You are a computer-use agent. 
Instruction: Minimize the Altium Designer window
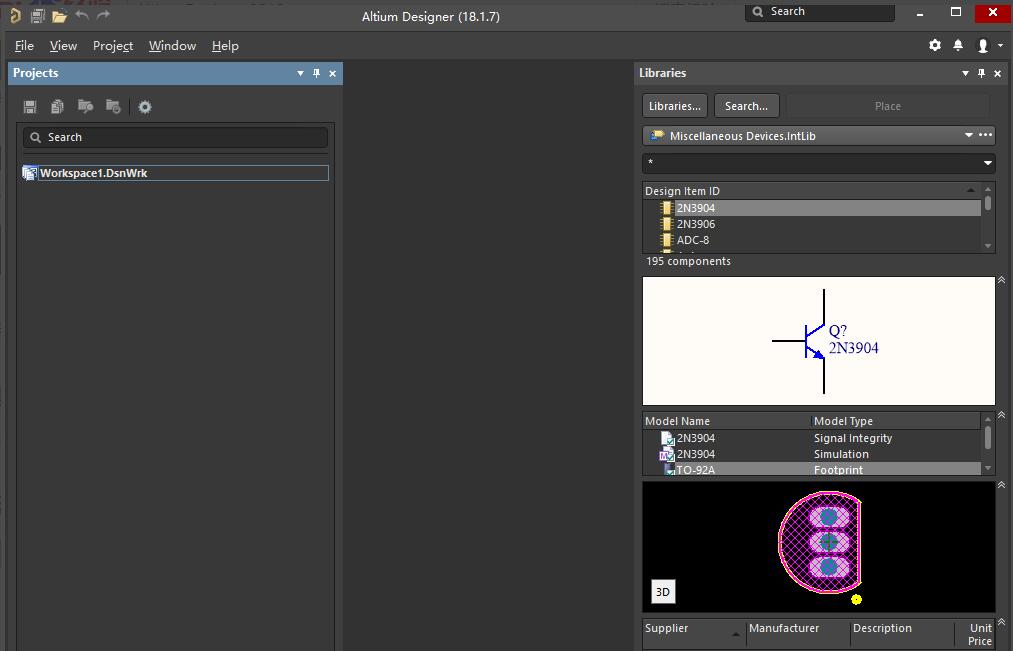(919, 13)
